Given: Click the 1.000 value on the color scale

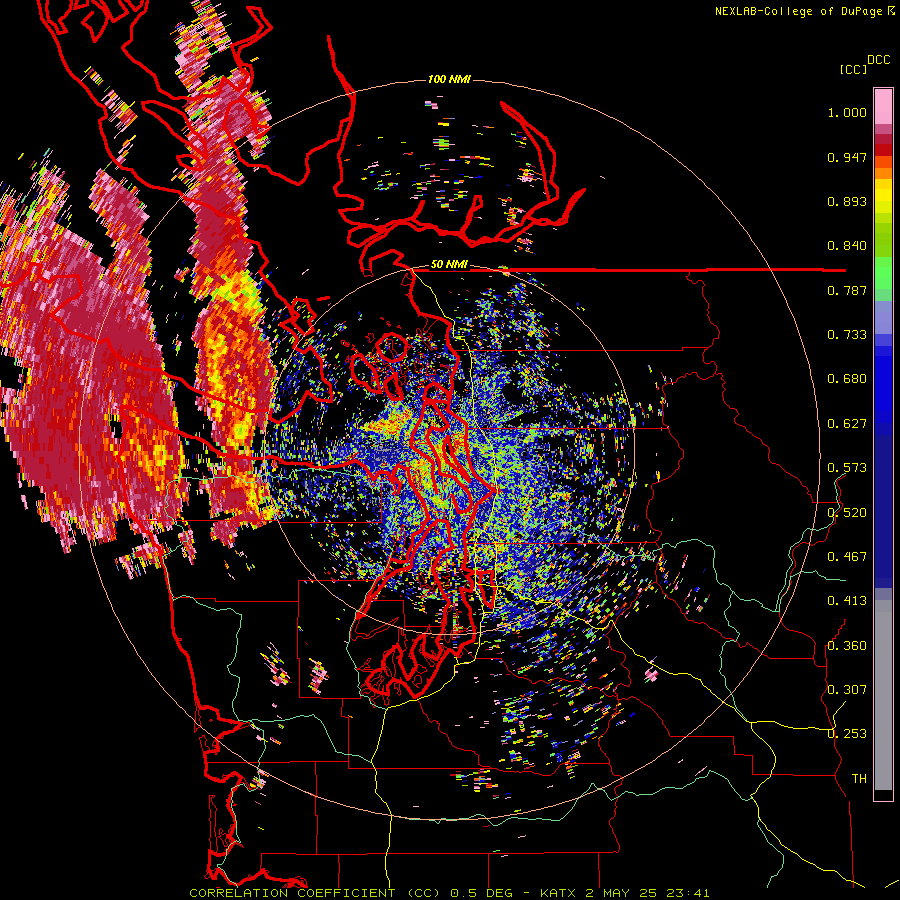Looking at the screenshot, I should (x=847, y=112).
